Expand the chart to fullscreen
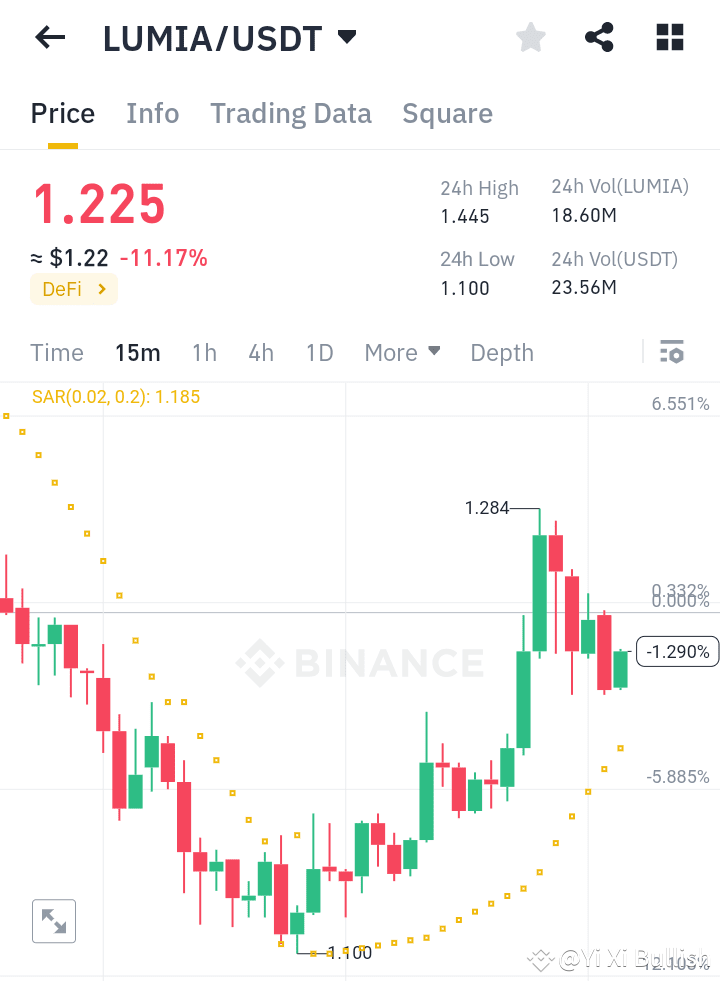 pos(54,921)
